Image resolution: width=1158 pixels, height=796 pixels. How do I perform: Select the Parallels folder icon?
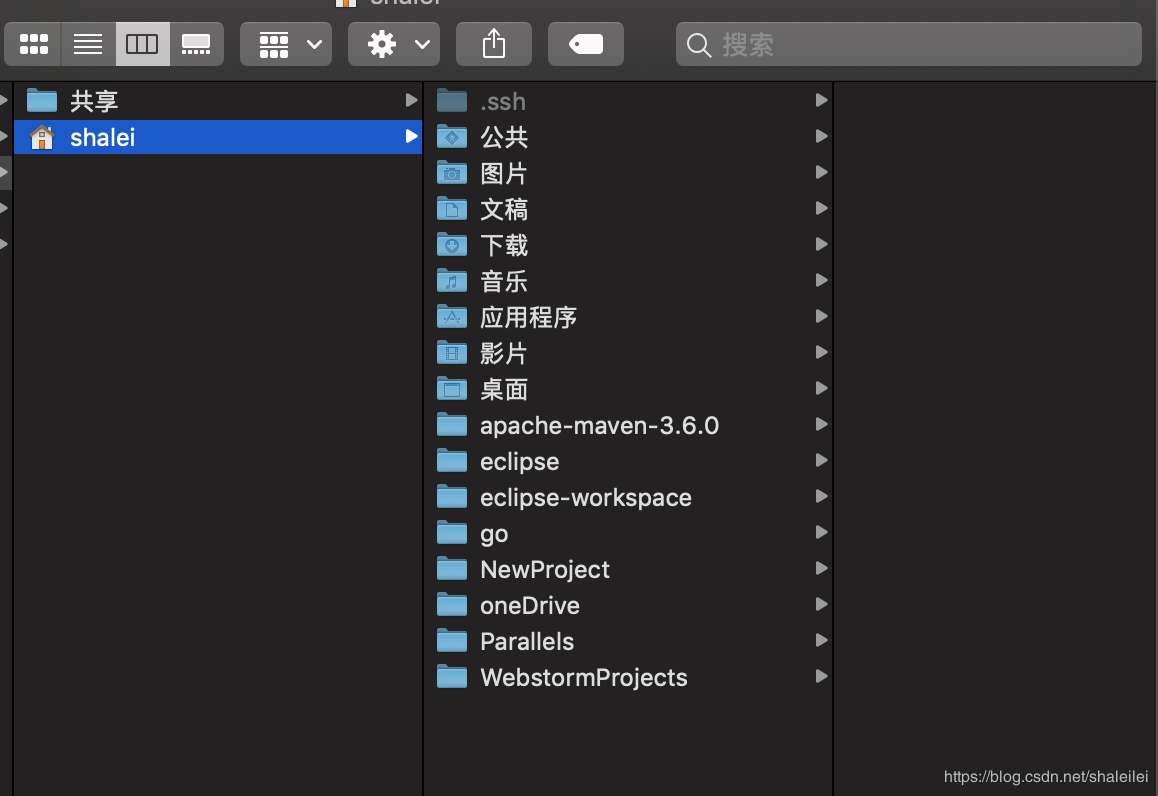click(x=452, y=641)
